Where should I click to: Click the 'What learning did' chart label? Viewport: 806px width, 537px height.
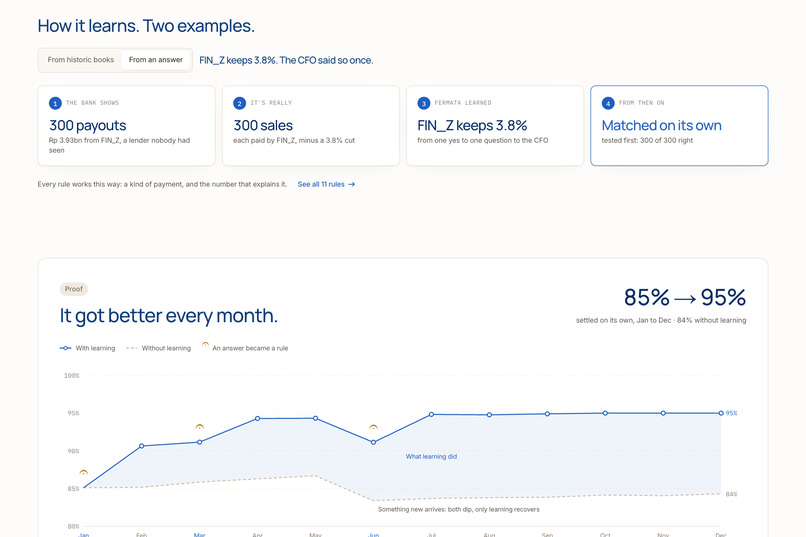click(x=431, y=457)
